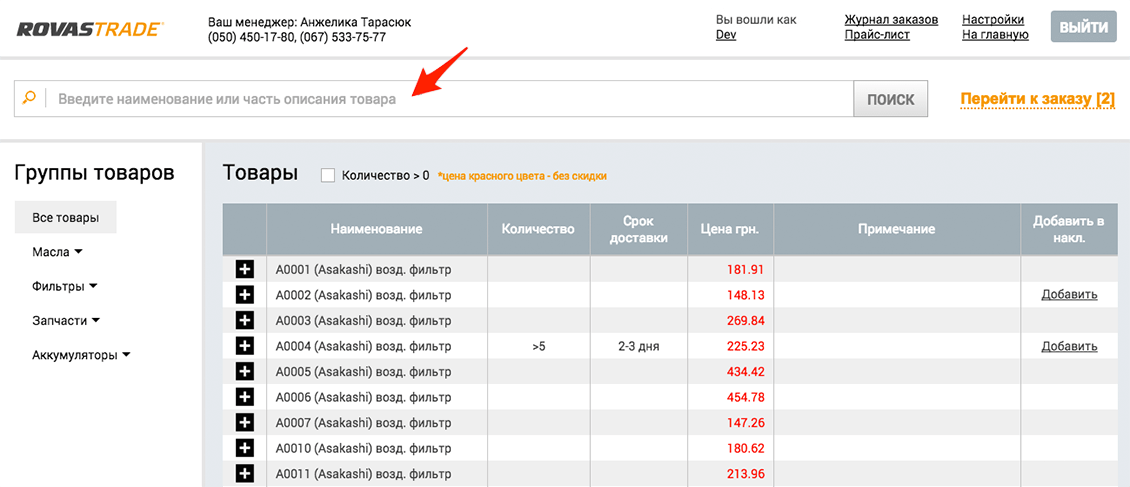Go to На главную link
The width and height of the screenshot is (1130, 487).
coord(995,35)
